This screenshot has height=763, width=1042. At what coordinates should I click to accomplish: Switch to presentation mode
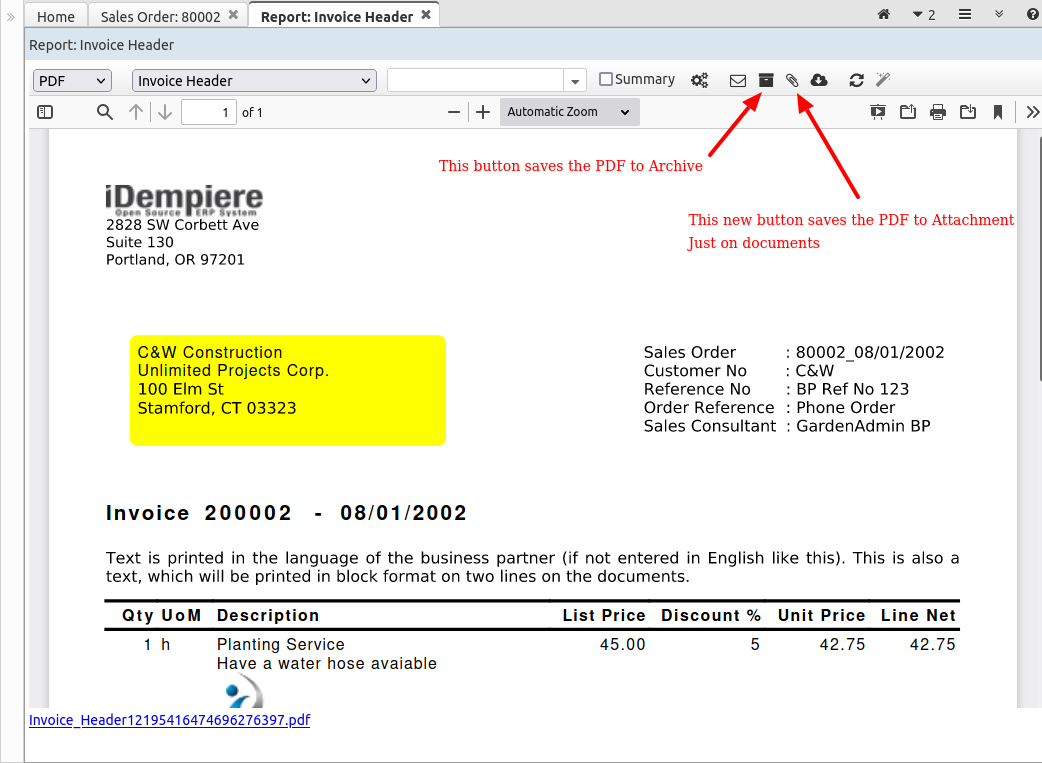(878, 112)
